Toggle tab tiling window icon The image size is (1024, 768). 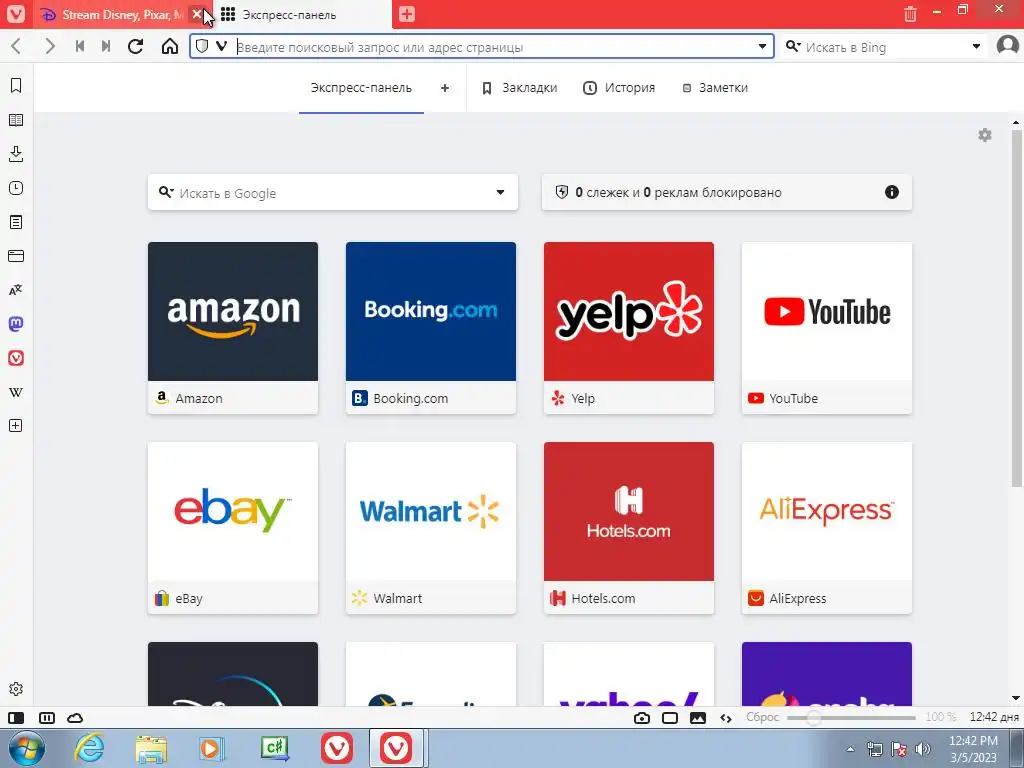point(669,718)
